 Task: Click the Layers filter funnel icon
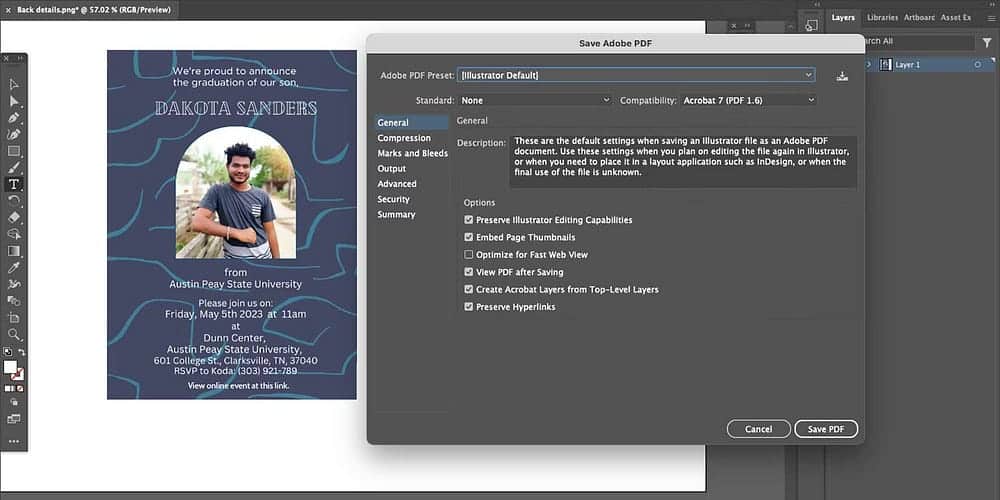pyautogui.click(x=985, y=43)
